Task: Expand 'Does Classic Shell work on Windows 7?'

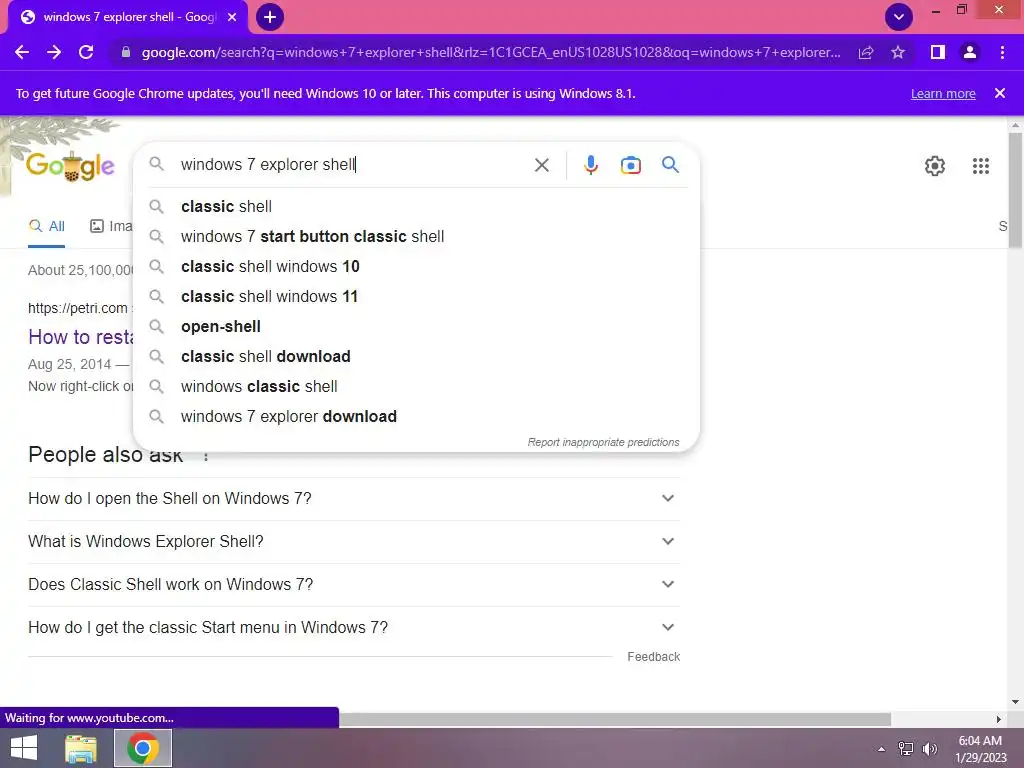Action: [x=353, y=584]
